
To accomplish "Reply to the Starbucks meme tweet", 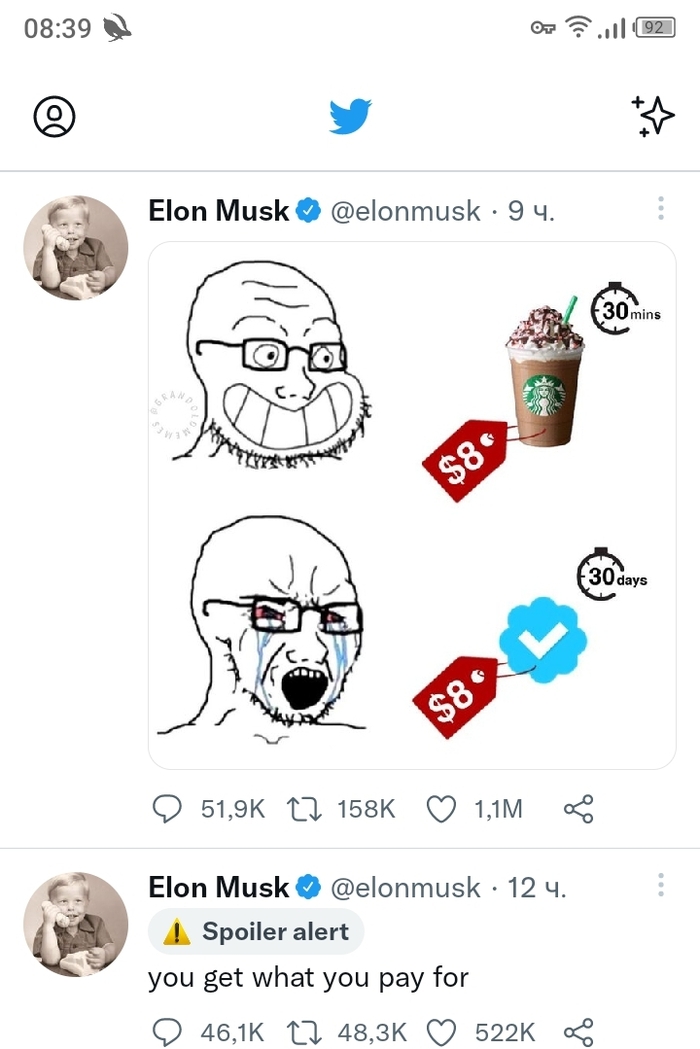I will [167, 808].
